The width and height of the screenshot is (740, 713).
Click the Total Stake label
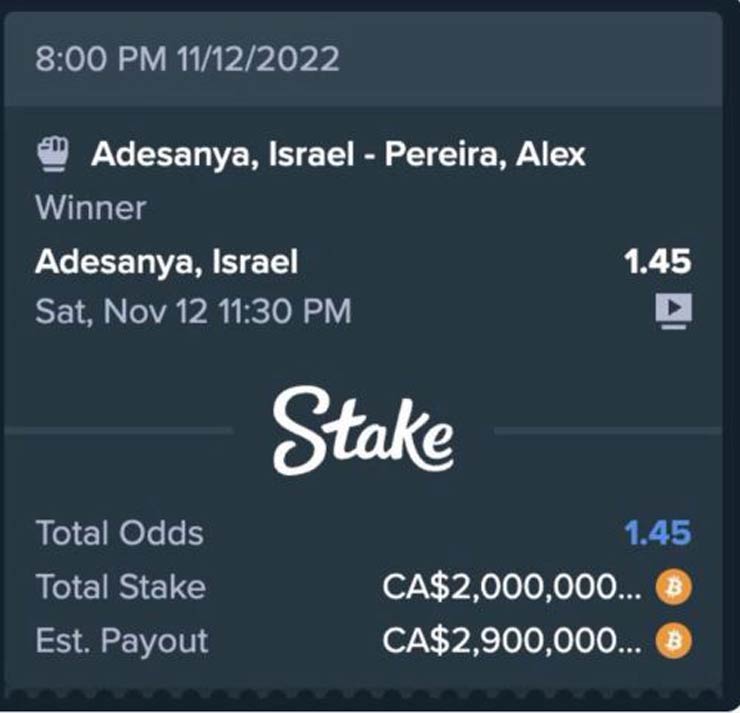[x=120, y=587]
